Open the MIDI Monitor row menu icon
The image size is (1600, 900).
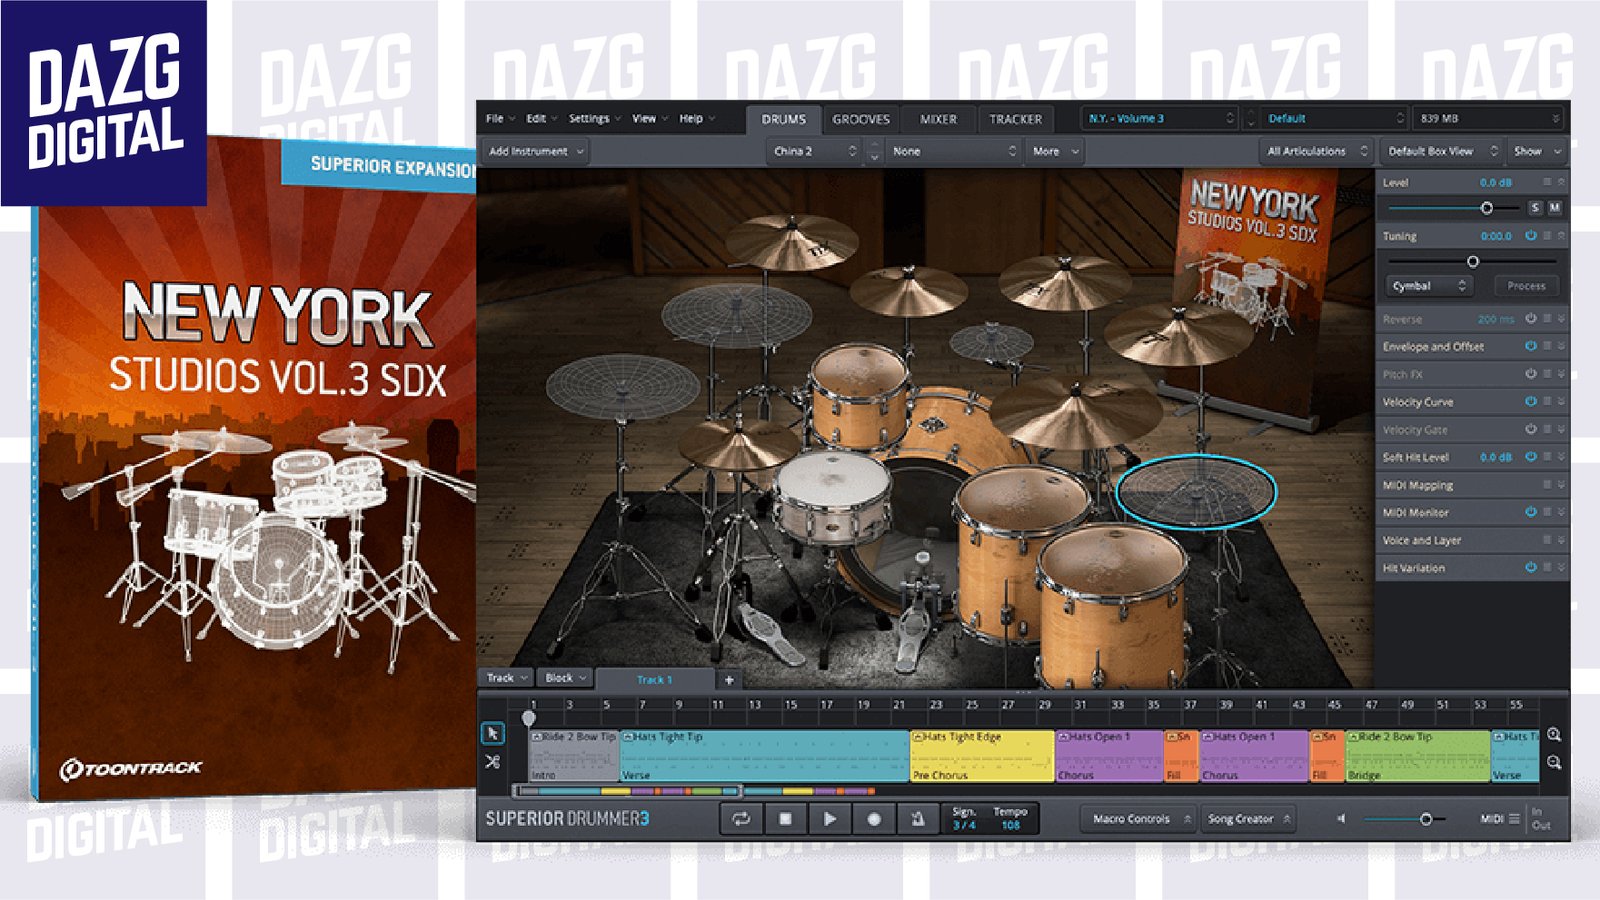coord(1546,512)
